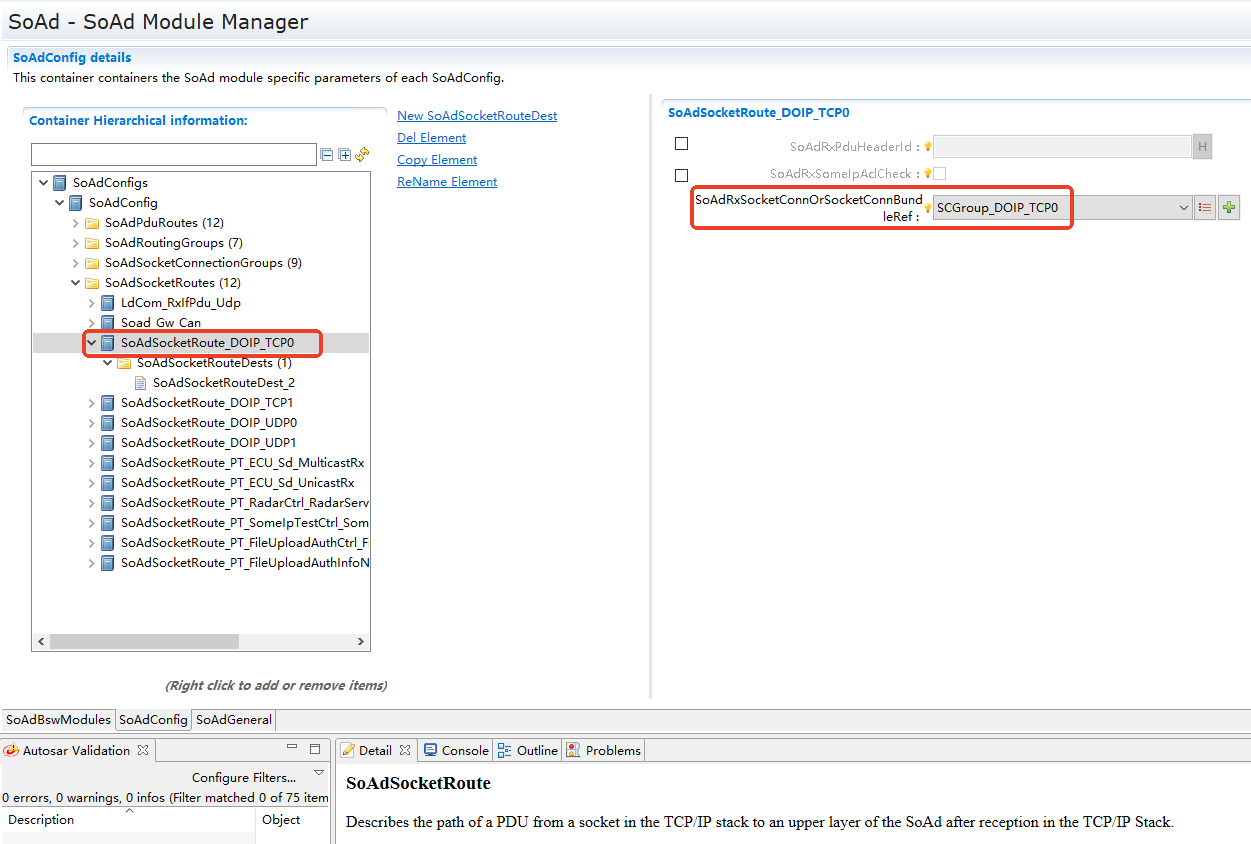Click the collapse all tree icon
The width and height of the screenshot is (1251, 844).
(326, 155)
